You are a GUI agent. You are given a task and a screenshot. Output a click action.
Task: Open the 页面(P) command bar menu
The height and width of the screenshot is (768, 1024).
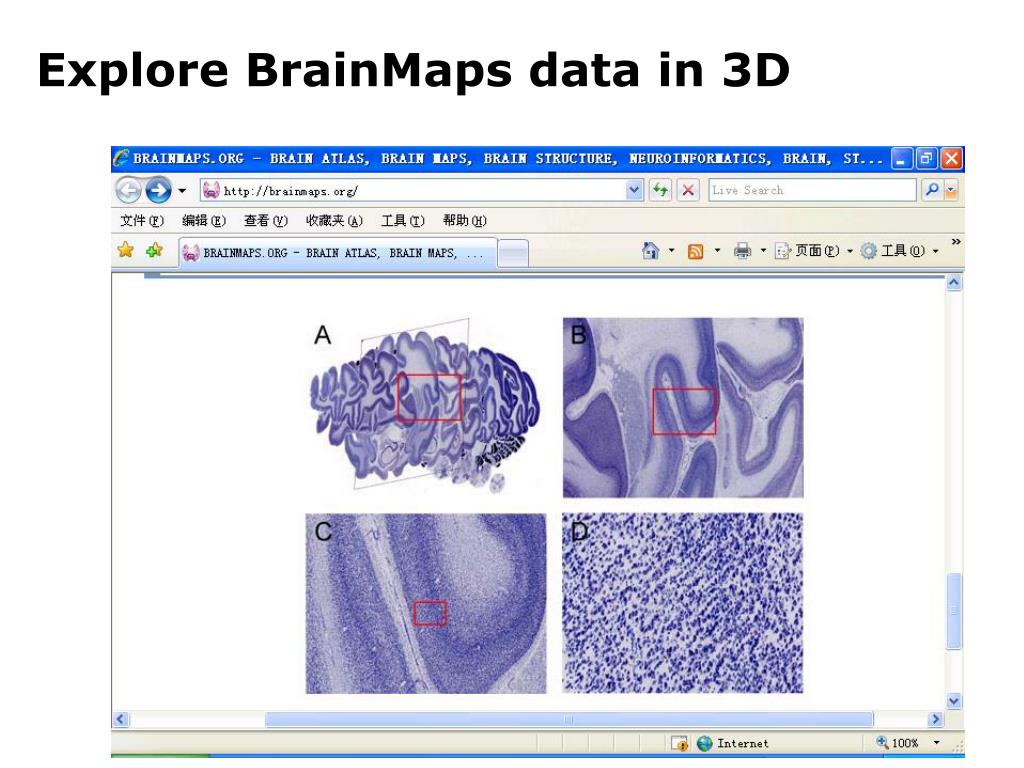click(814, 251)
